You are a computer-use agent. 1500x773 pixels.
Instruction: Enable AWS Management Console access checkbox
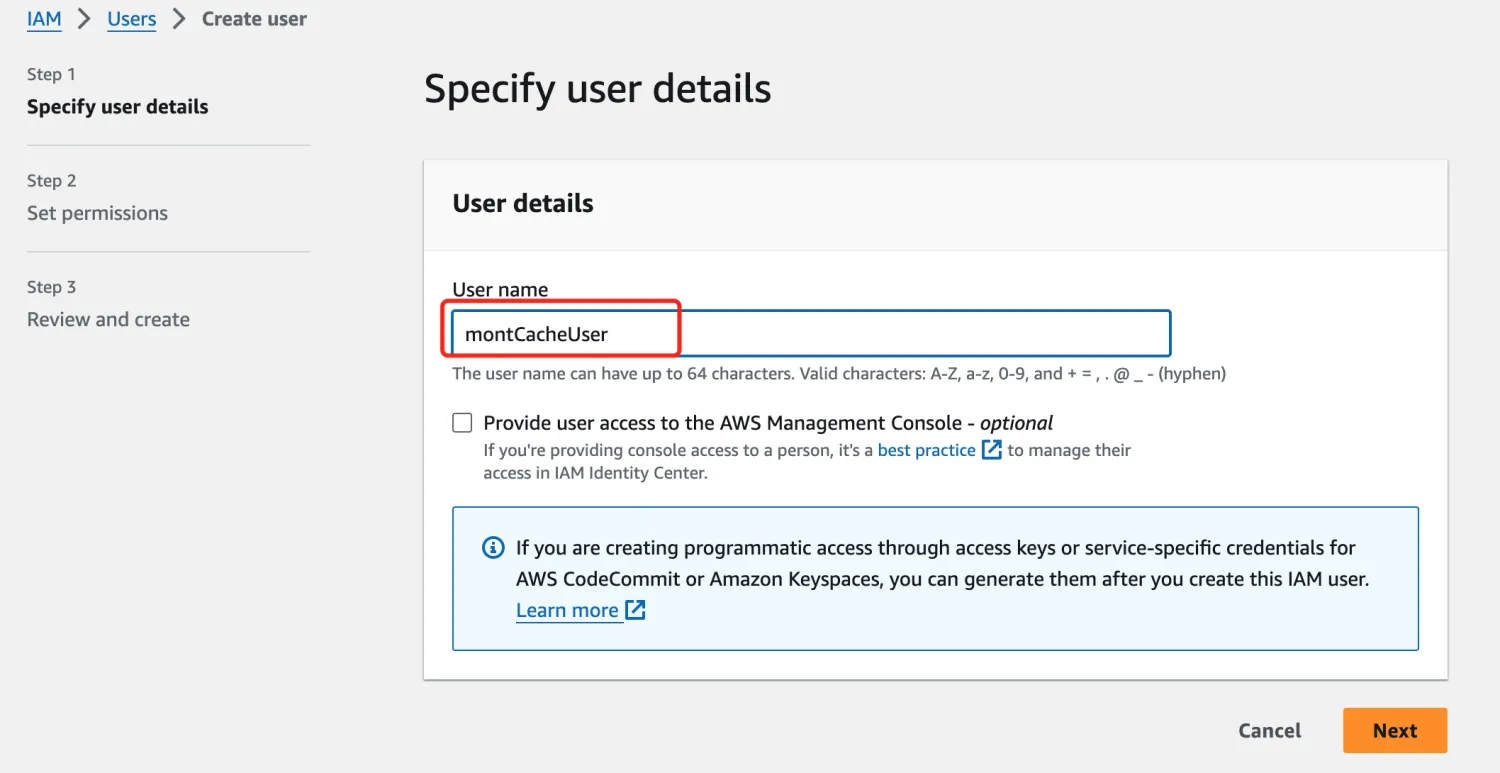pyautogui.click(x=462, y=423)
